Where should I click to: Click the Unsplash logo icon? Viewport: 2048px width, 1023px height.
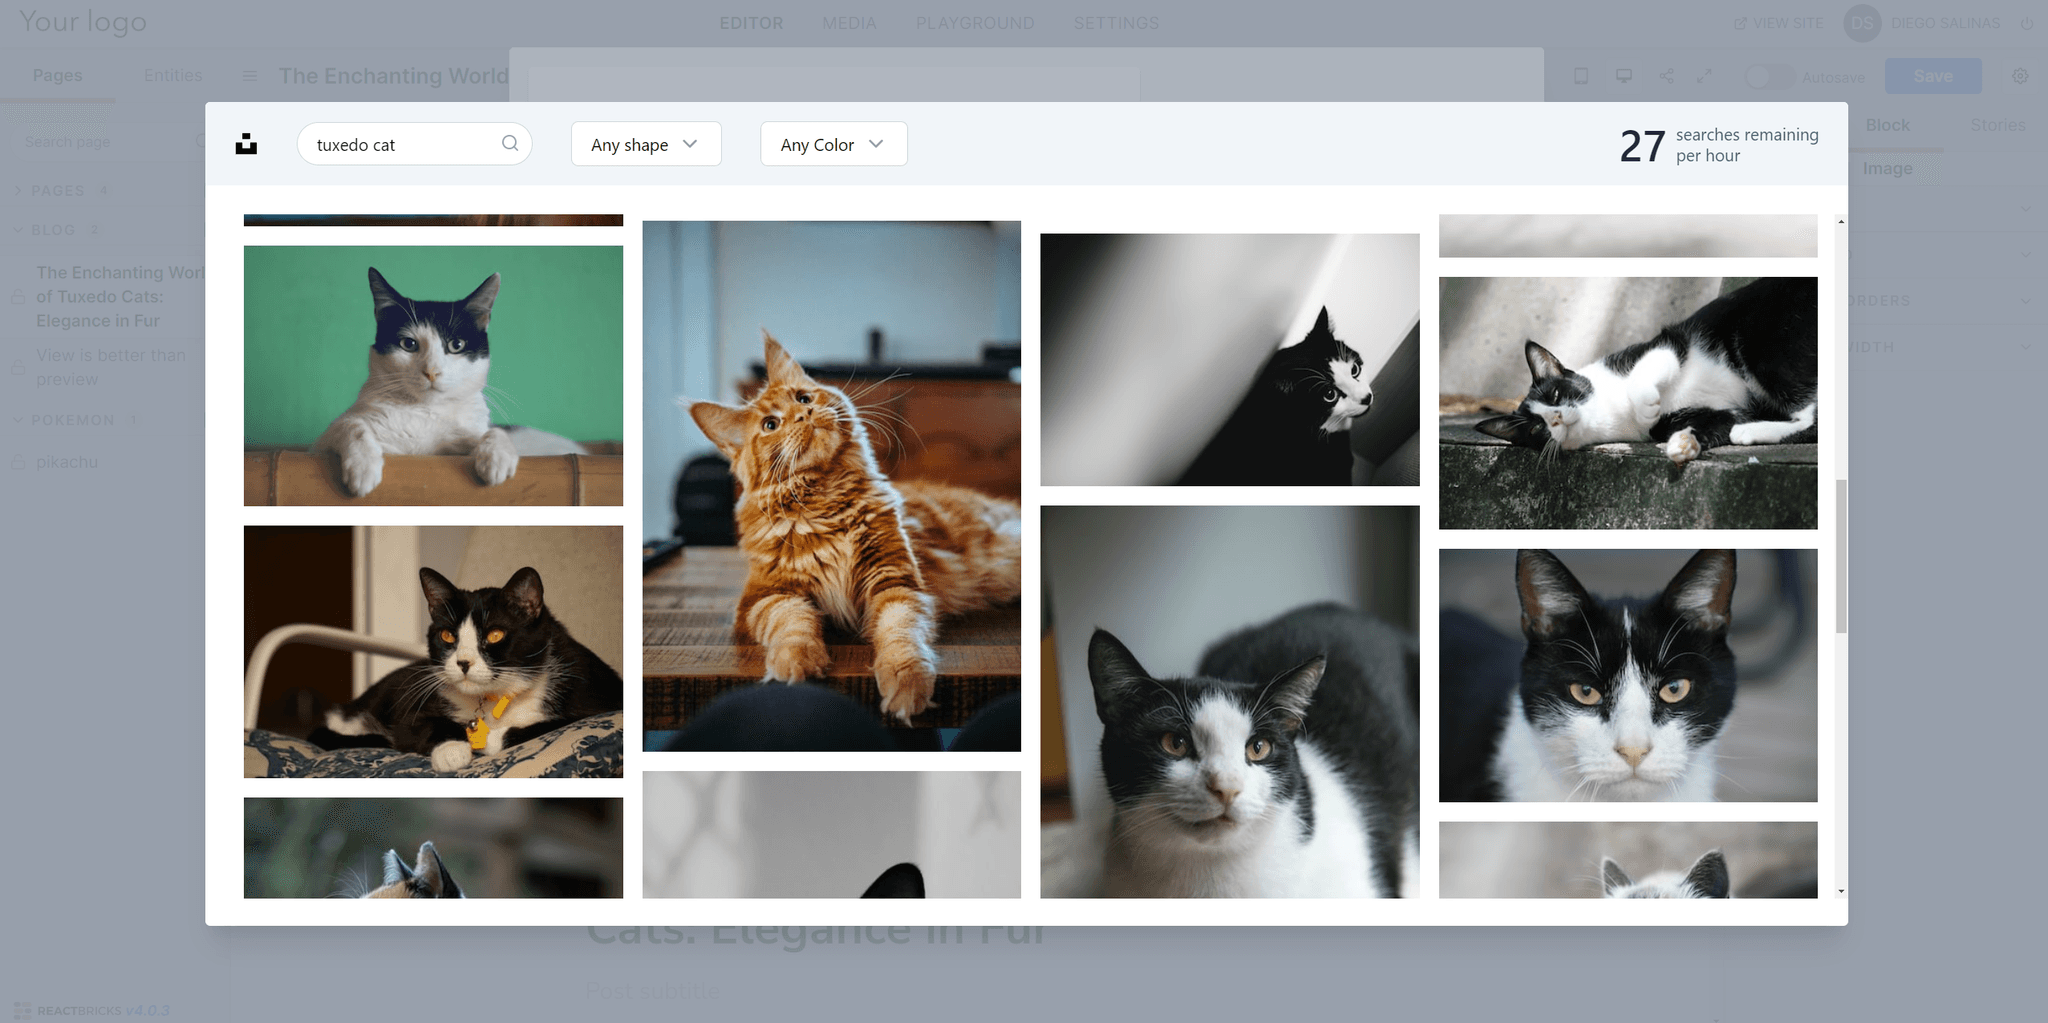click(246, 145)
